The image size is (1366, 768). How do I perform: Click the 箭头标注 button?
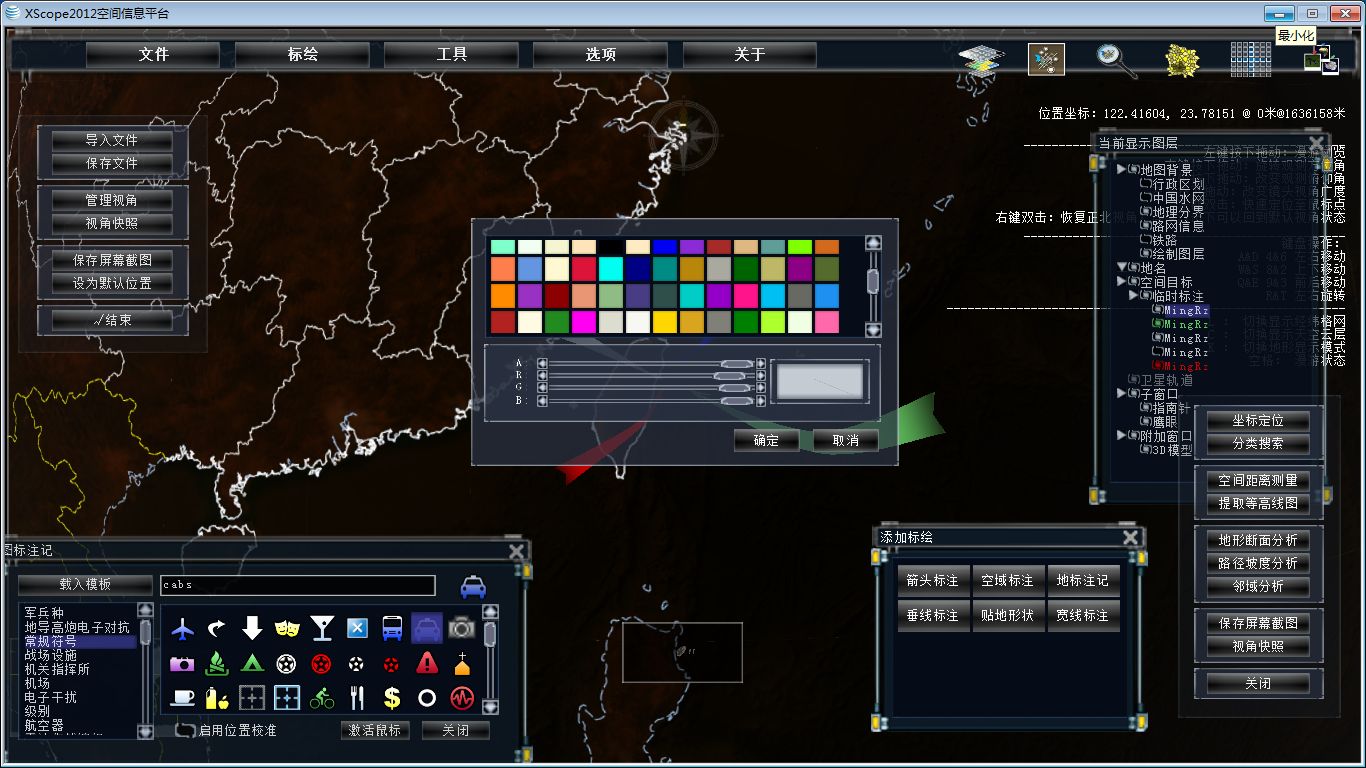[x=932, y=580]
